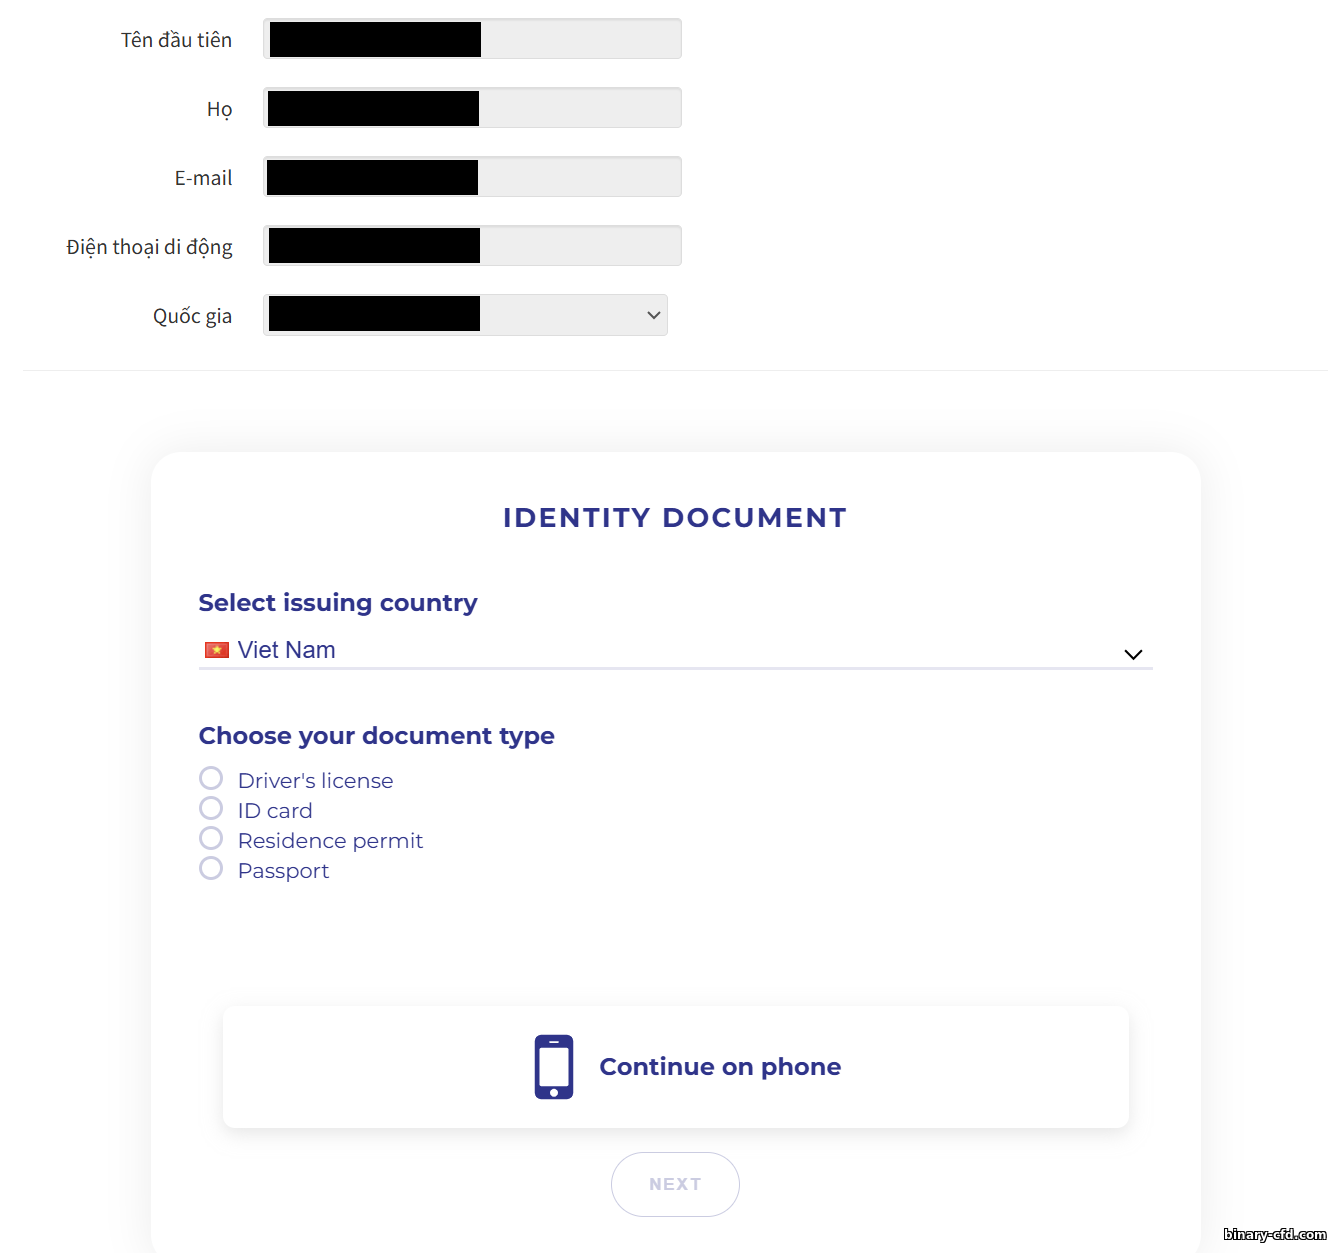The width and height of the screenshot is (1337, 1253).
Task: Click the binary-cfd.com watermark logo
Action: (x=1275, y=1234)
